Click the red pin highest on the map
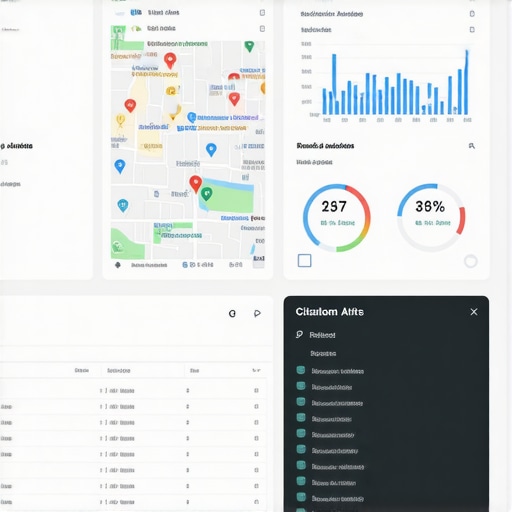This screenshot has height=512, width=512. click(170, 61)
